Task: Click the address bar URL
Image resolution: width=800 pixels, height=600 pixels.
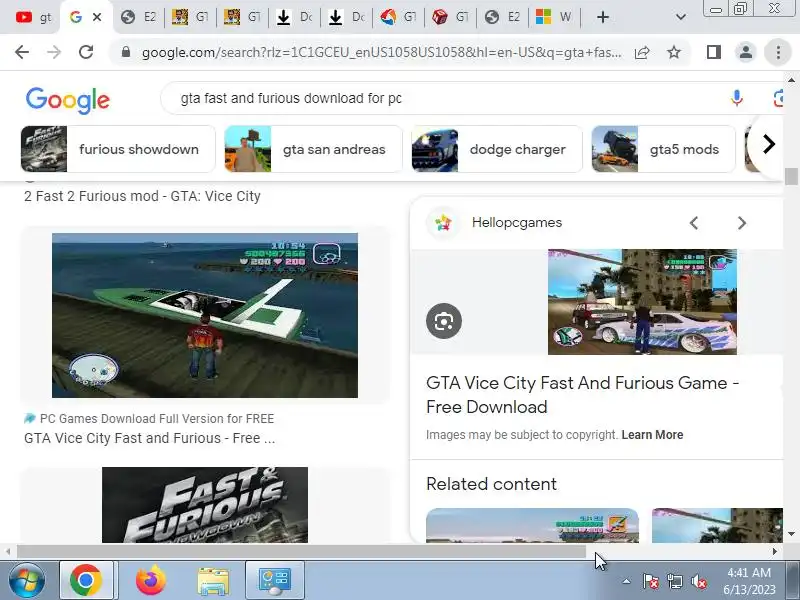Action: click(382, 52)
